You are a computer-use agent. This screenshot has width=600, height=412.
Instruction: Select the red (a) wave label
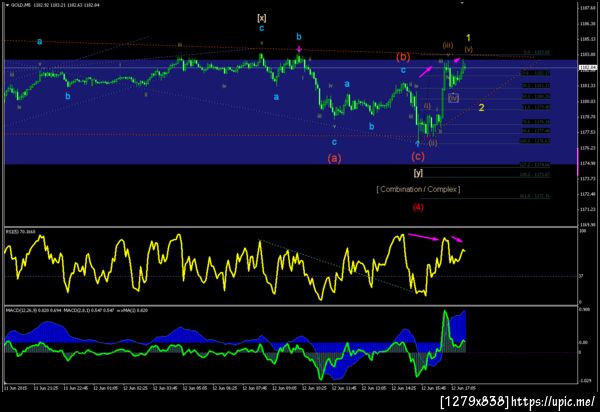(x=334, y=158)
